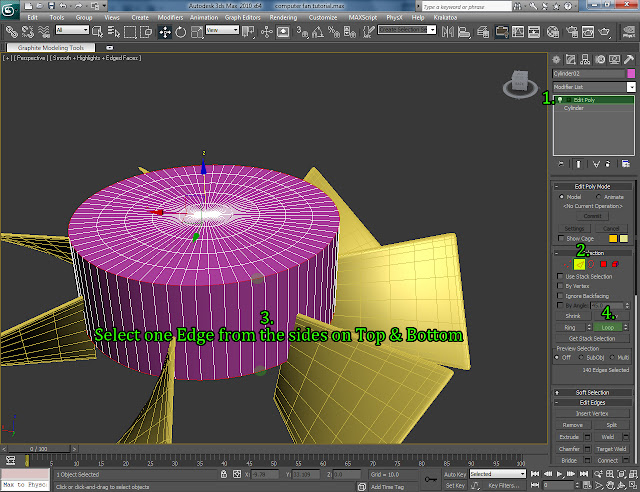Select the Polygon sub-object level icon

click(603, 263)
